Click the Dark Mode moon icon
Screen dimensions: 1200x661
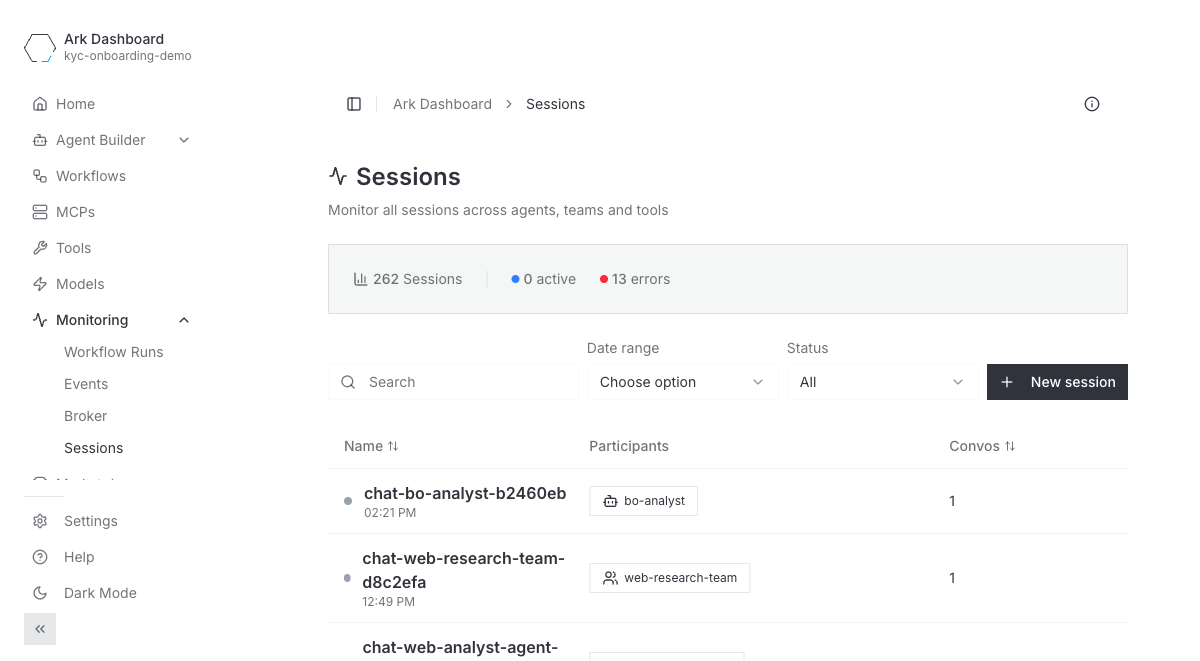click(x=40, y=593)
